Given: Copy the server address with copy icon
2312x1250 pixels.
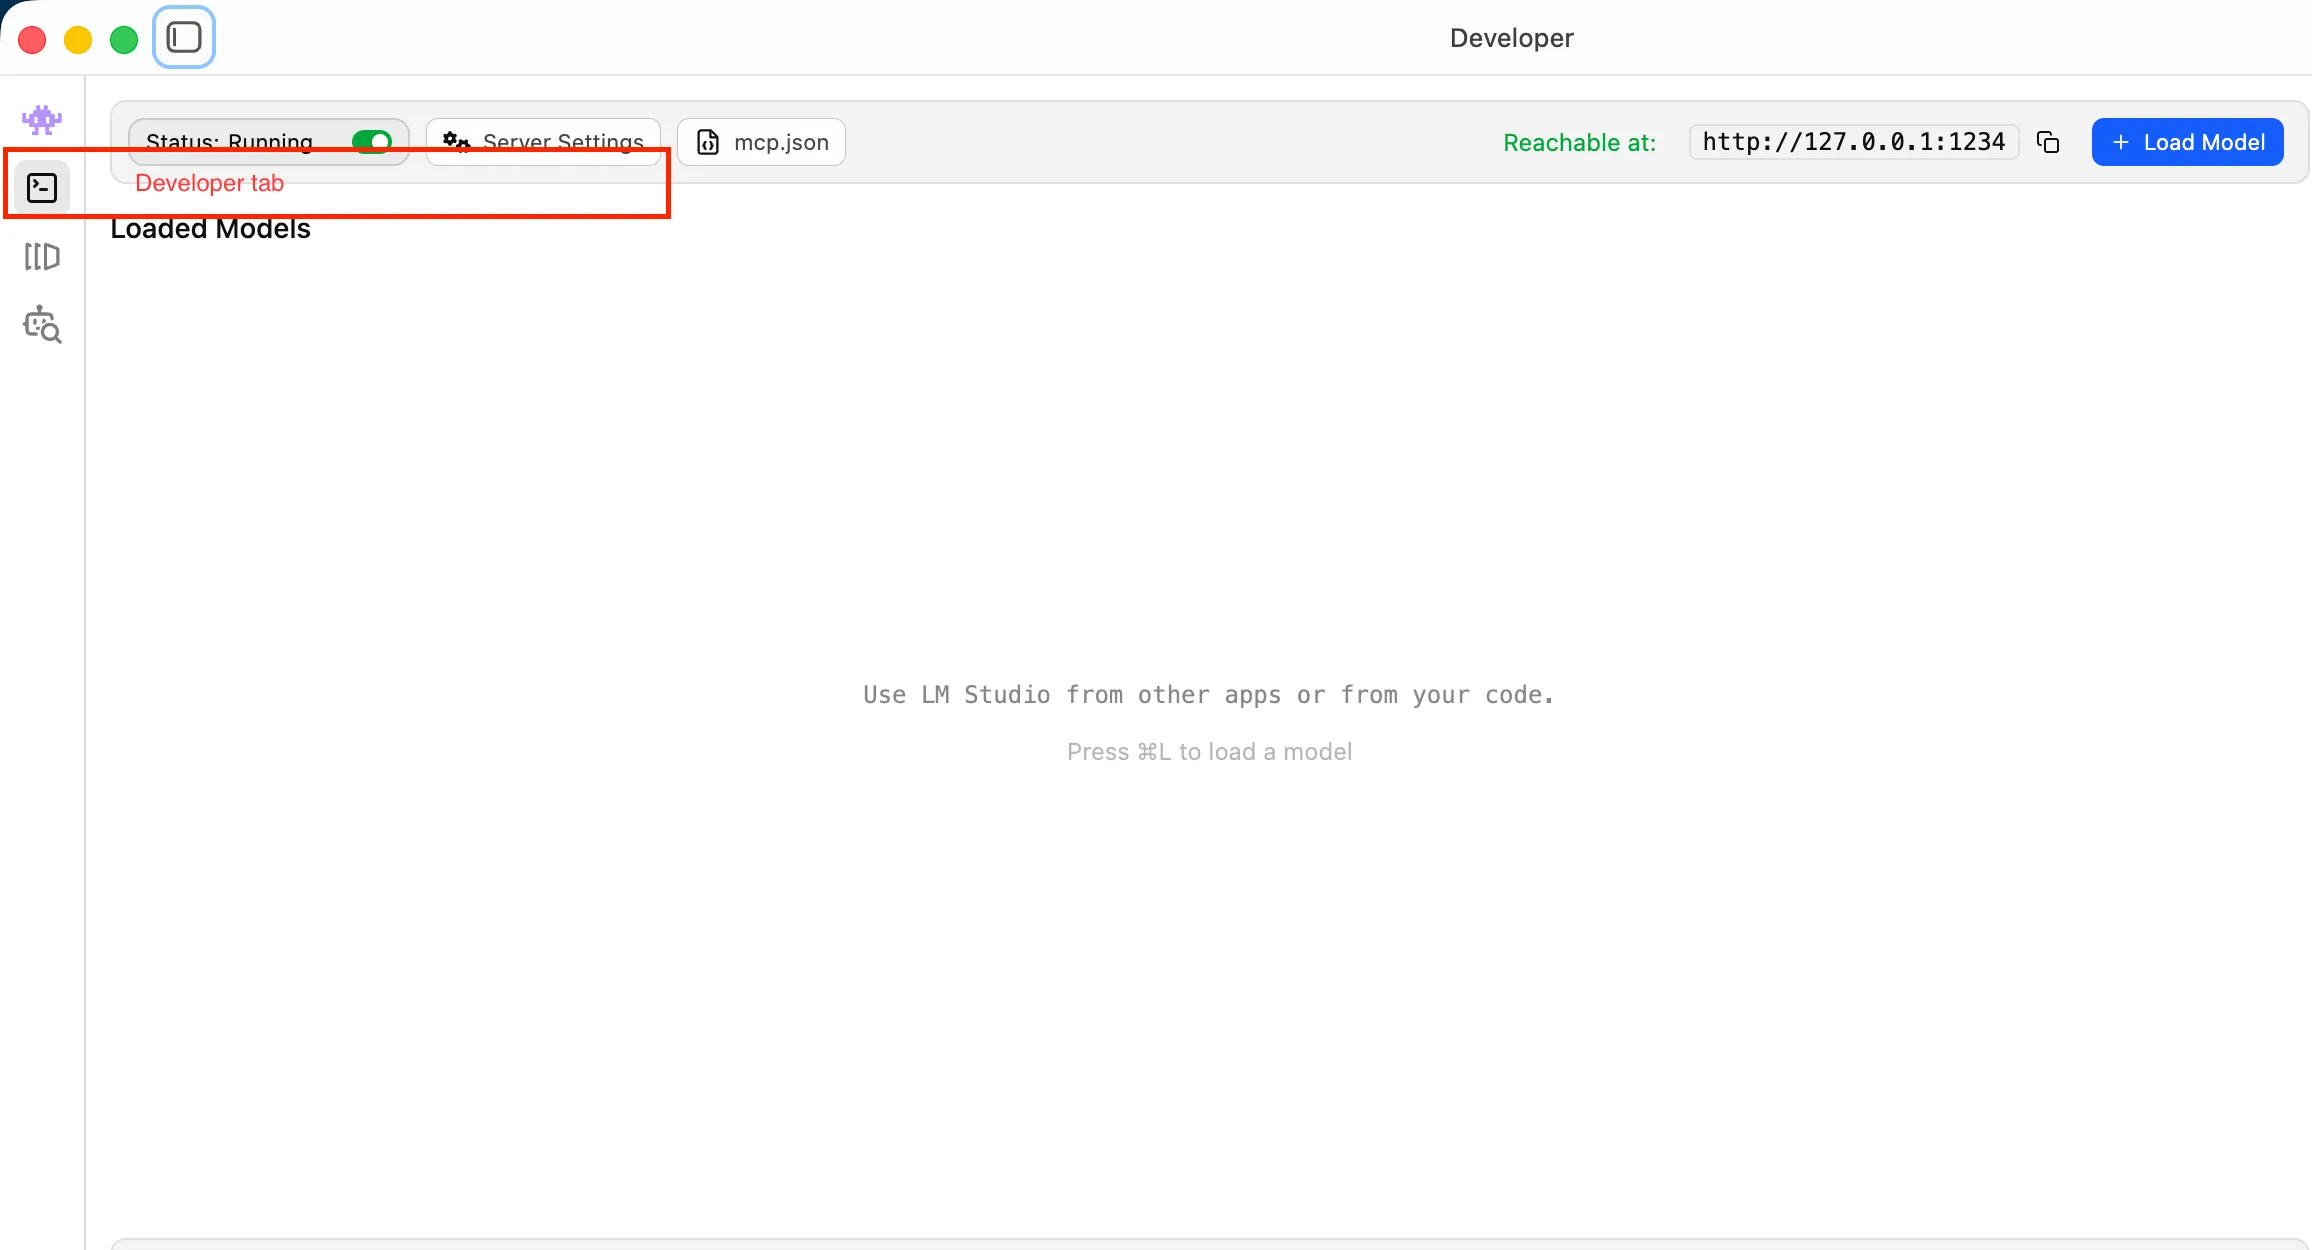Looking at the screenshot, I should [2048, 142].
